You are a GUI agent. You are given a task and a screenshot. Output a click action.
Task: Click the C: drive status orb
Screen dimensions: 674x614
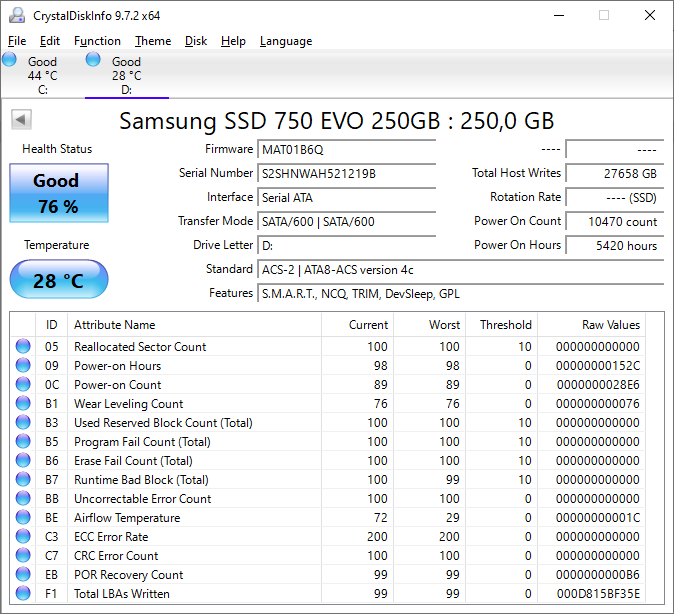point(10,60)
